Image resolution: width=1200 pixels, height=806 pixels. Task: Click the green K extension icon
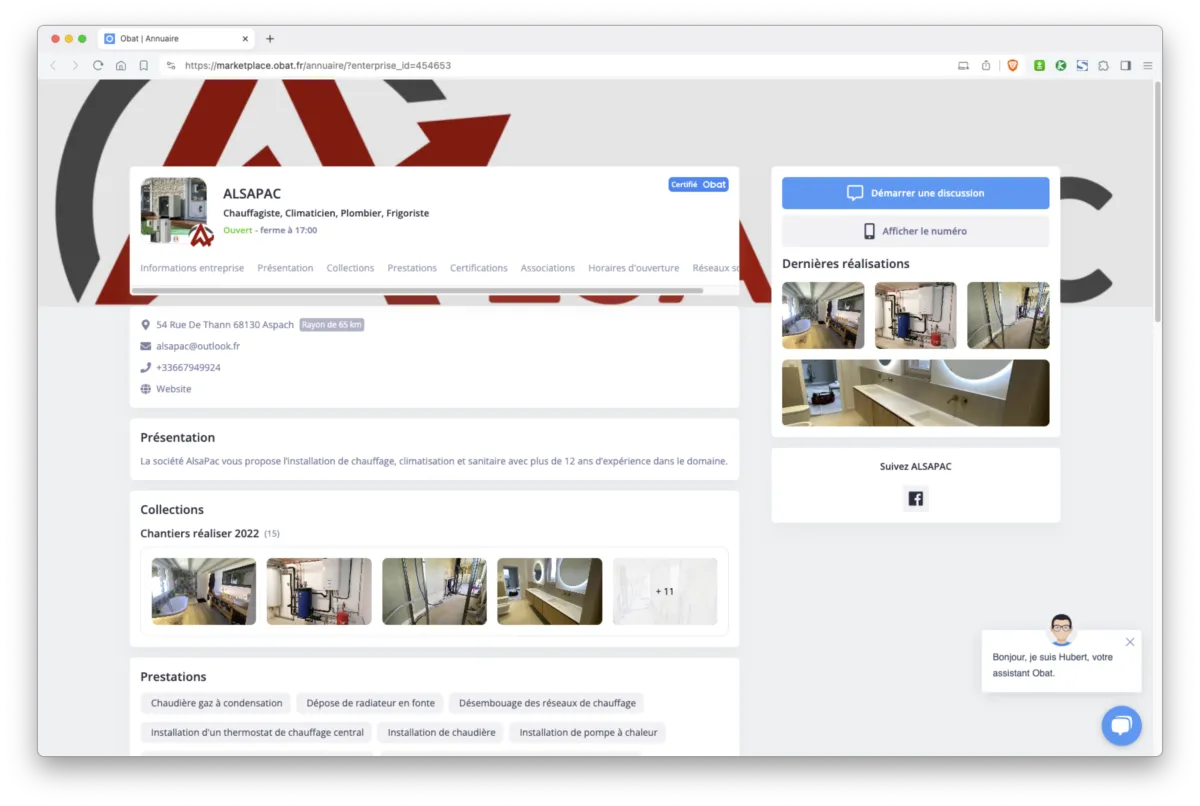click(1060, 66)
